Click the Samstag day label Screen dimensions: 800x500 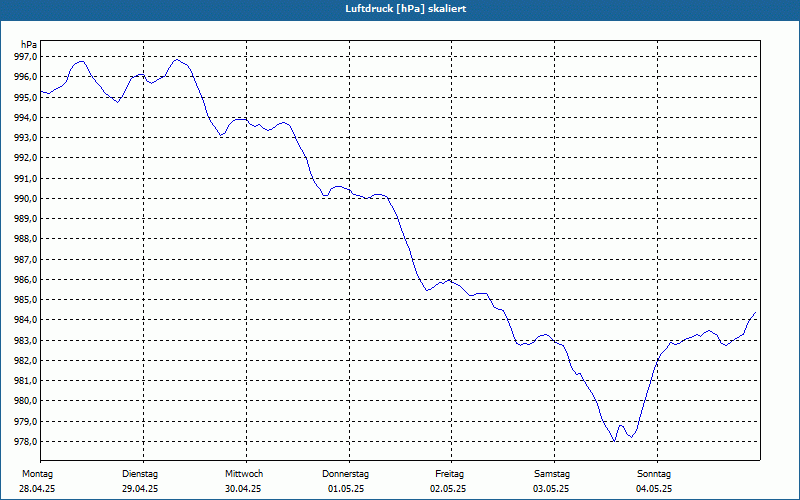click(x=552, y=474)
